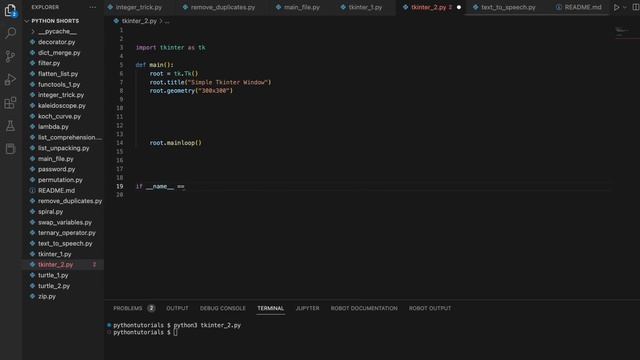Open README.md in the explorer
The height and width of the screenshot is (360, 640).
tap(56, 191)
